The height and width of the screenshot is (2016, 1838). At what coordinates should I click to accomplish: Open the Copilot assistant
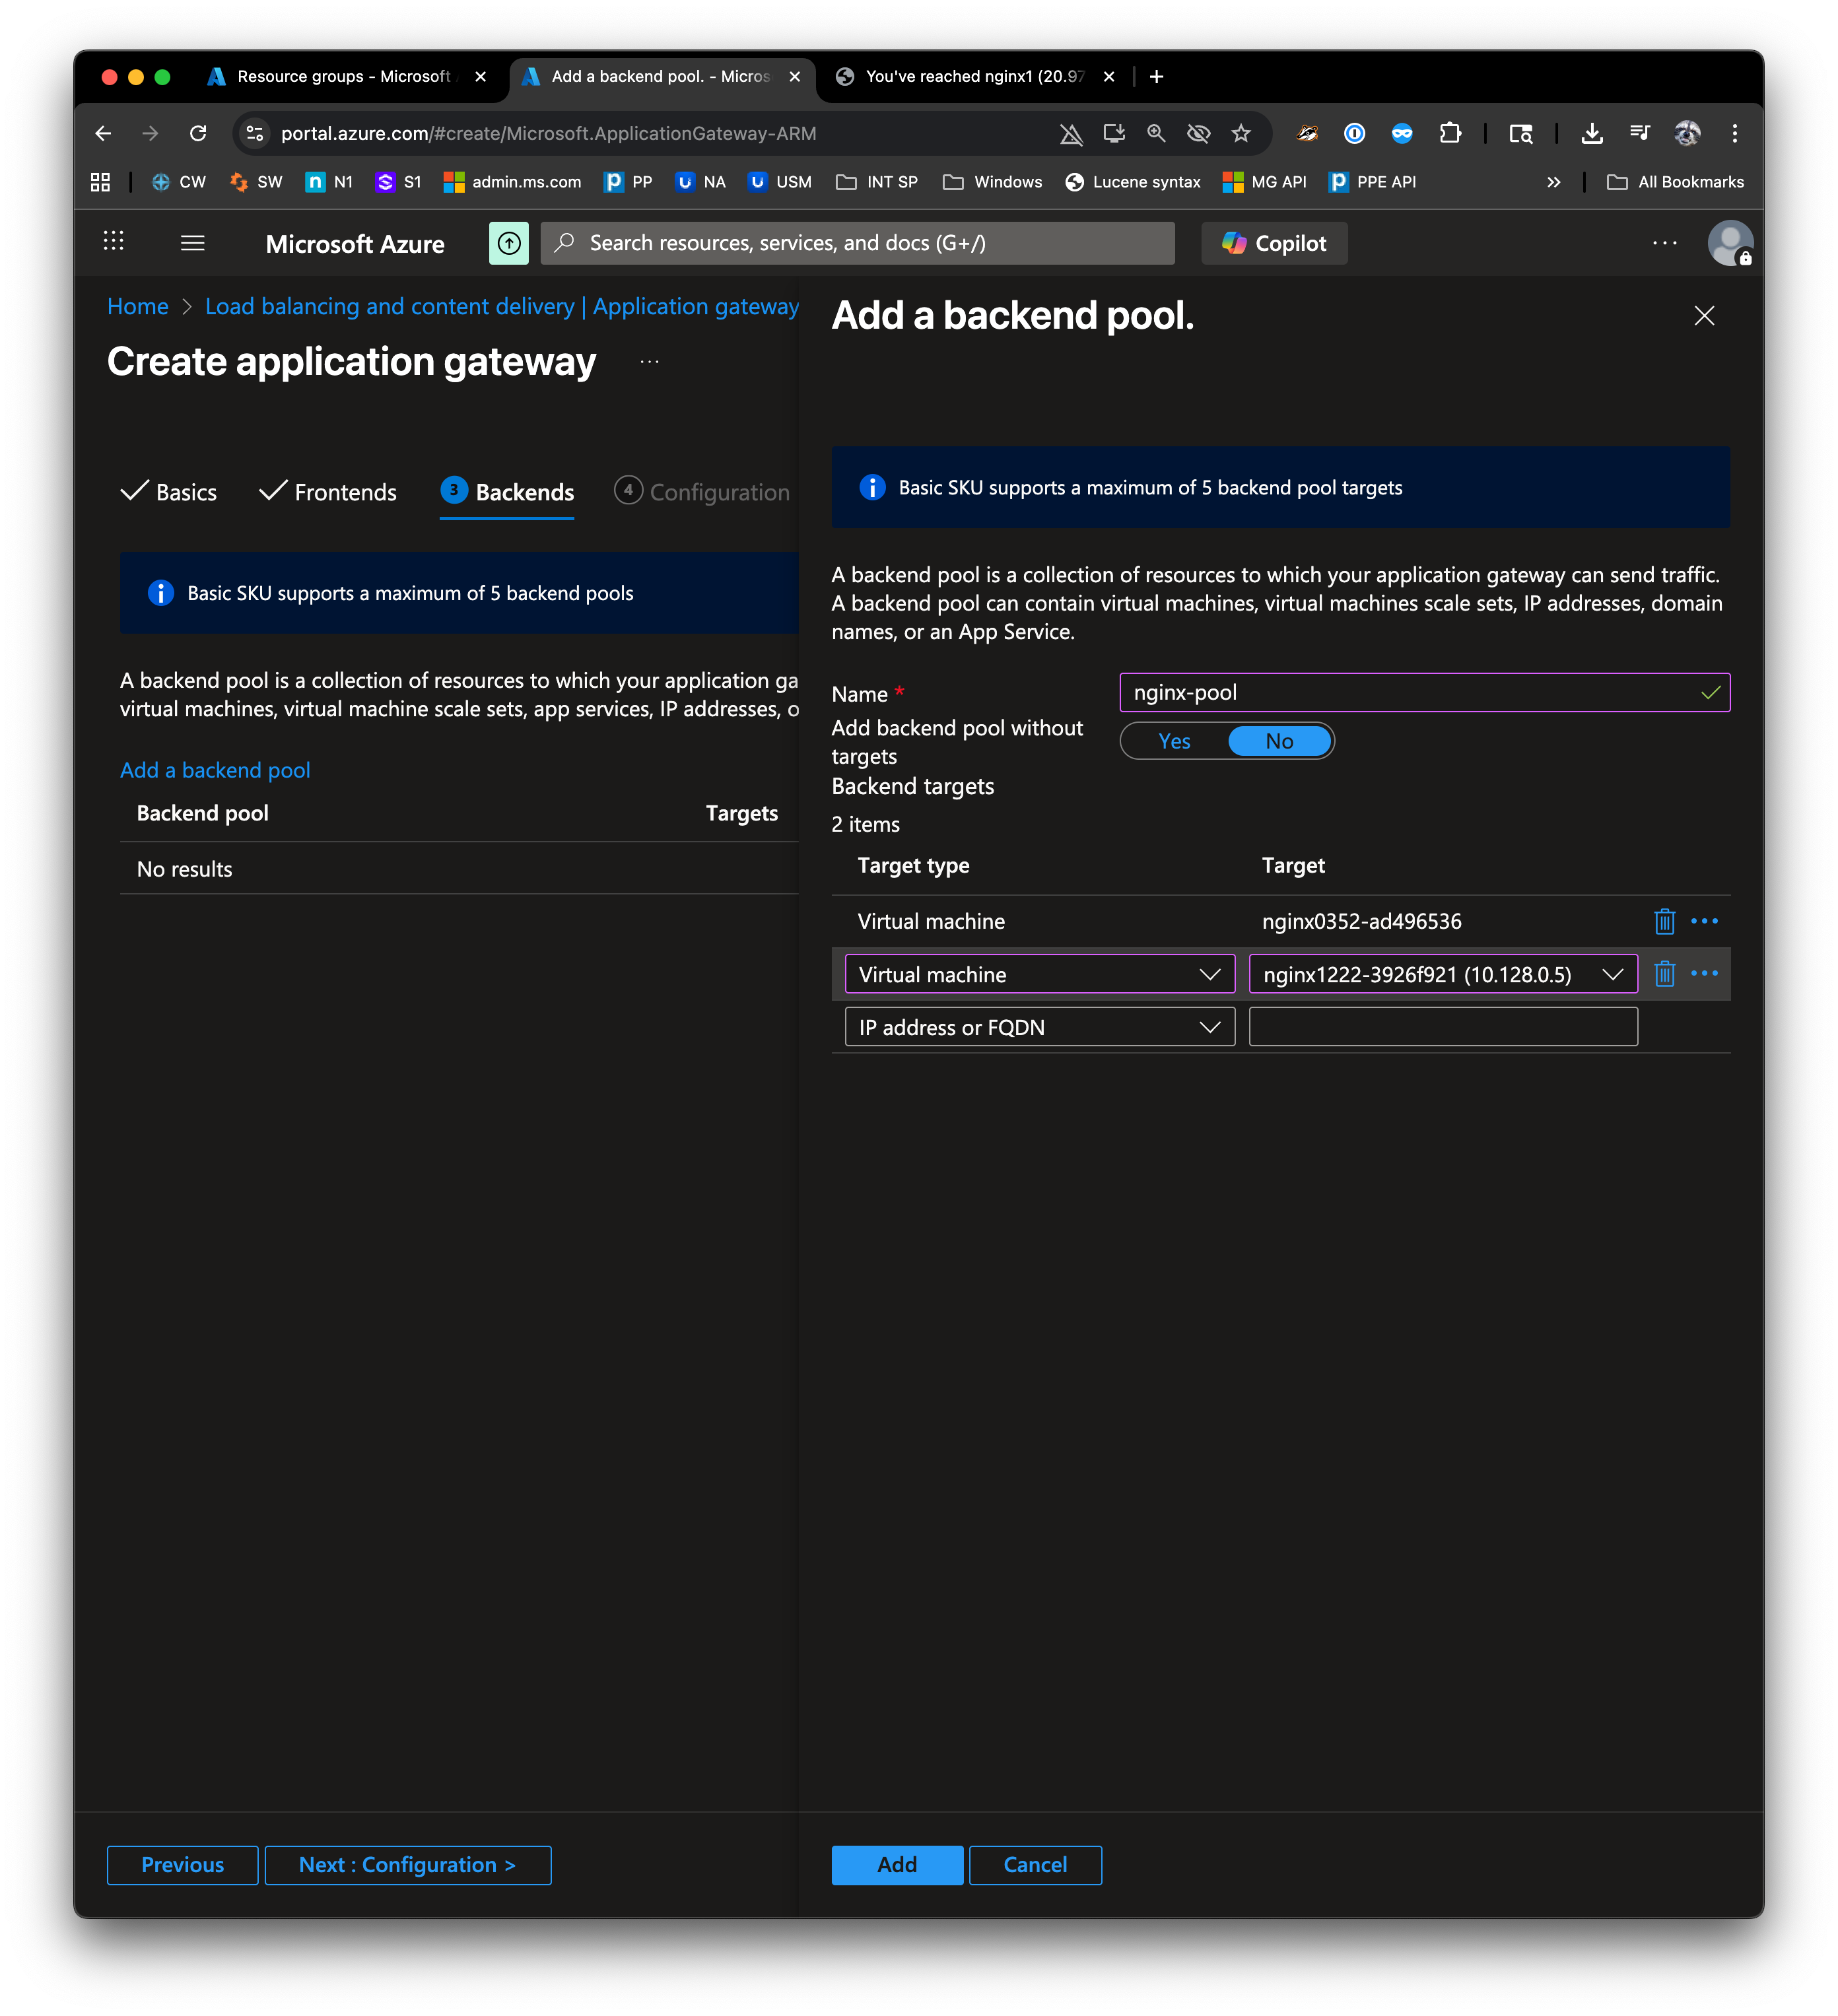pos(1274,243)
